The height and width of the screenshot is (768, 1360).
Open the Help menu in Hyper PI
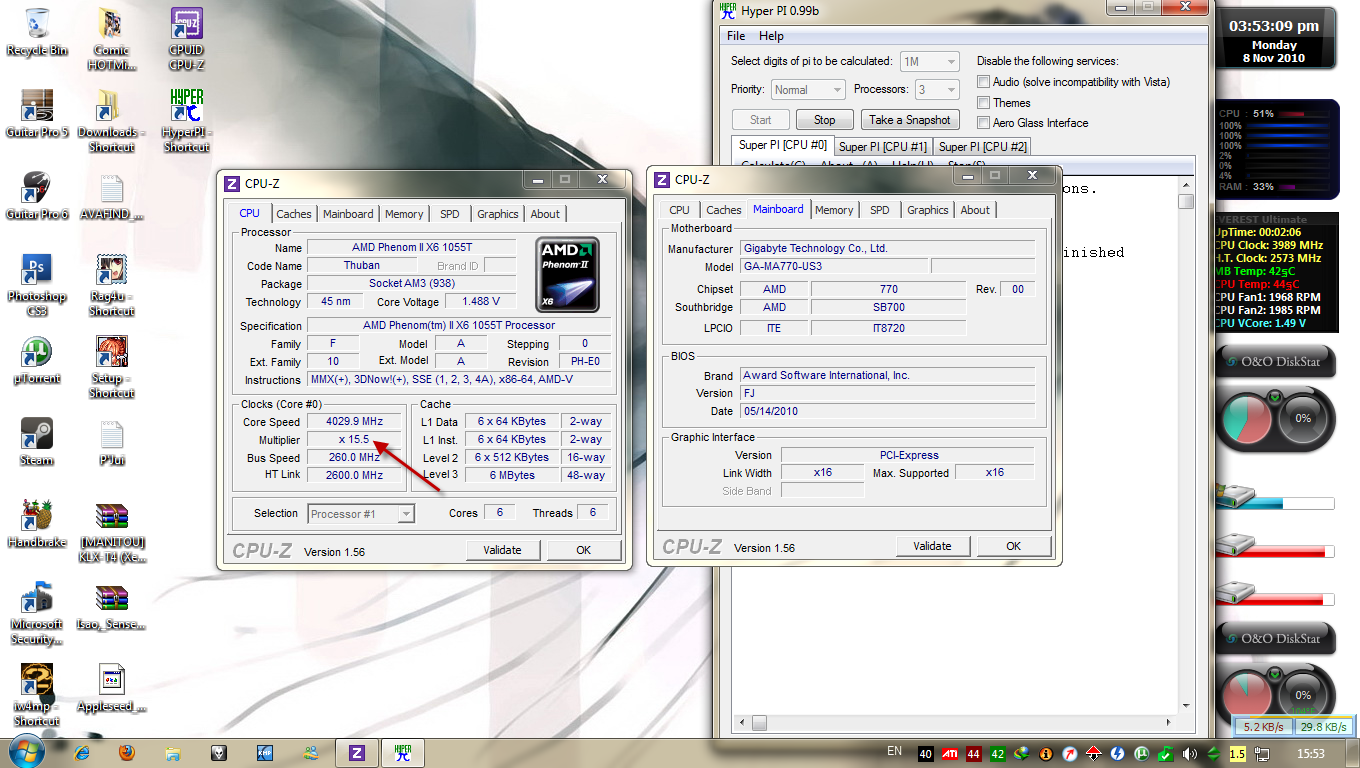tap(771, 36)
